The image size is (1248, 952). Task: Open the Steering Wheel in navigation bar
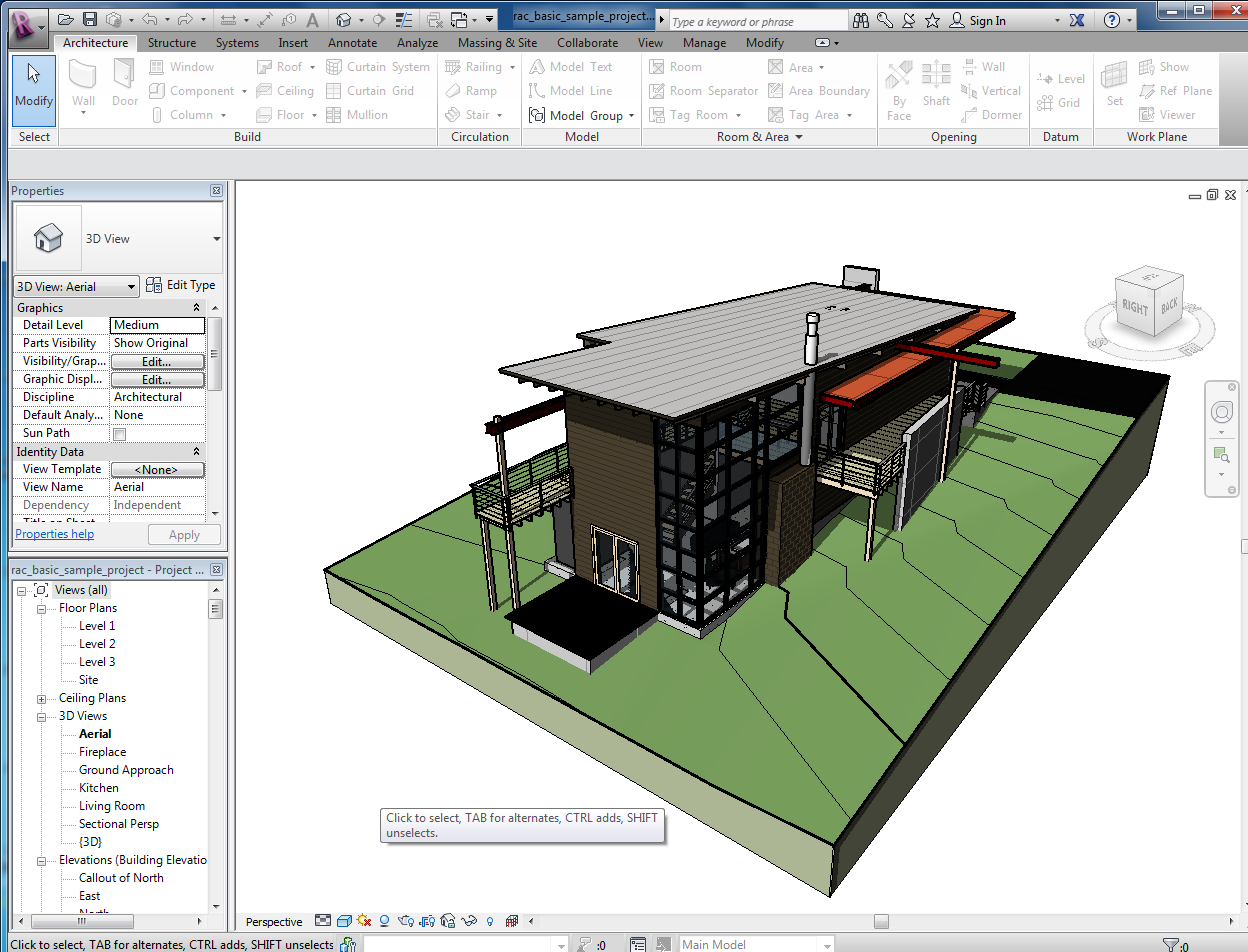click(x=1221, y=413)
